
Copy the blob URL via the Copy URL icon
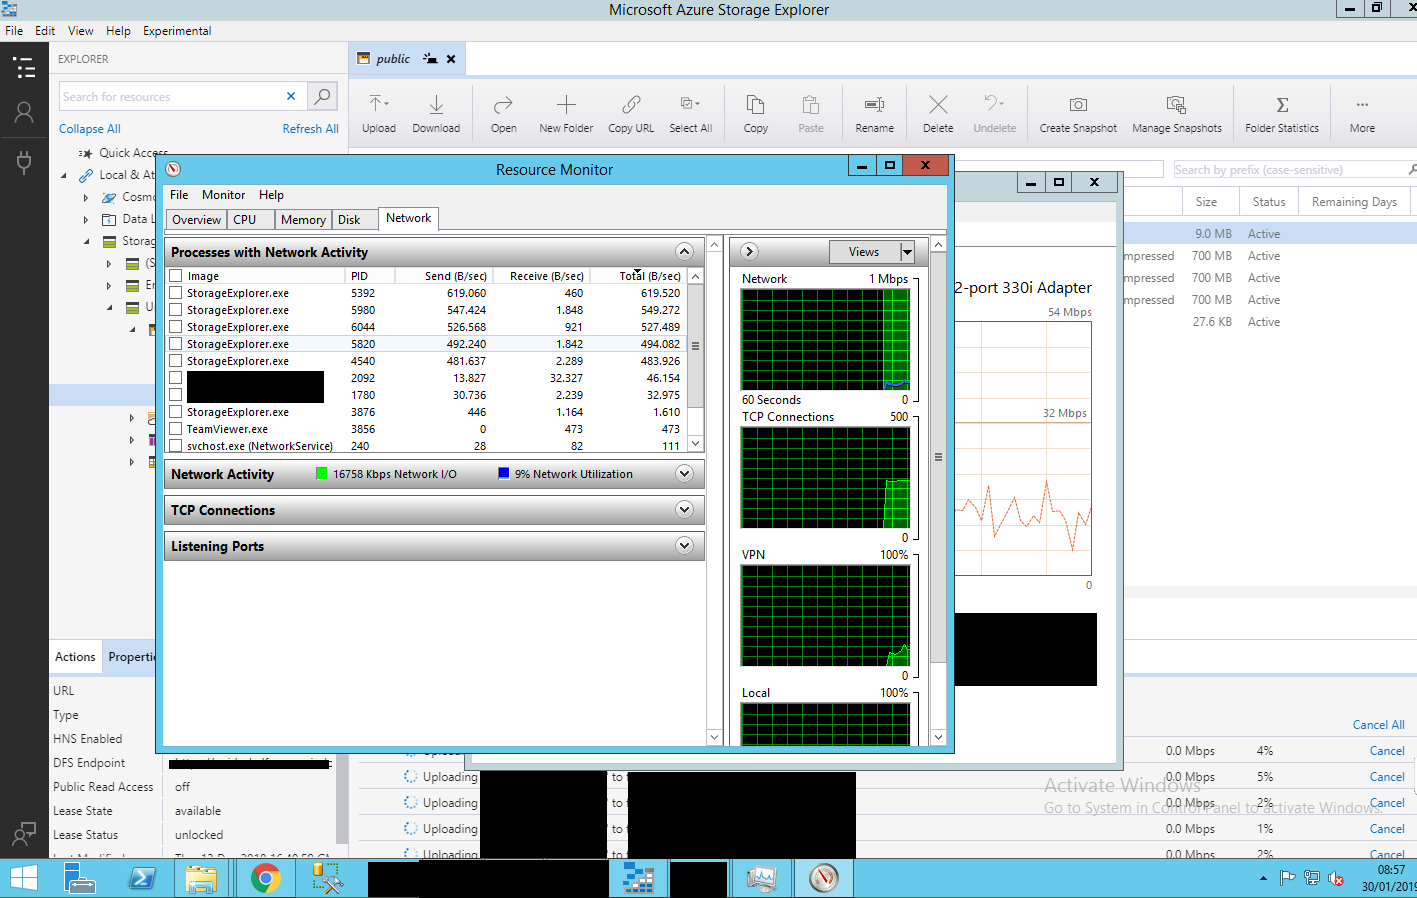click(x=630, y=112)
